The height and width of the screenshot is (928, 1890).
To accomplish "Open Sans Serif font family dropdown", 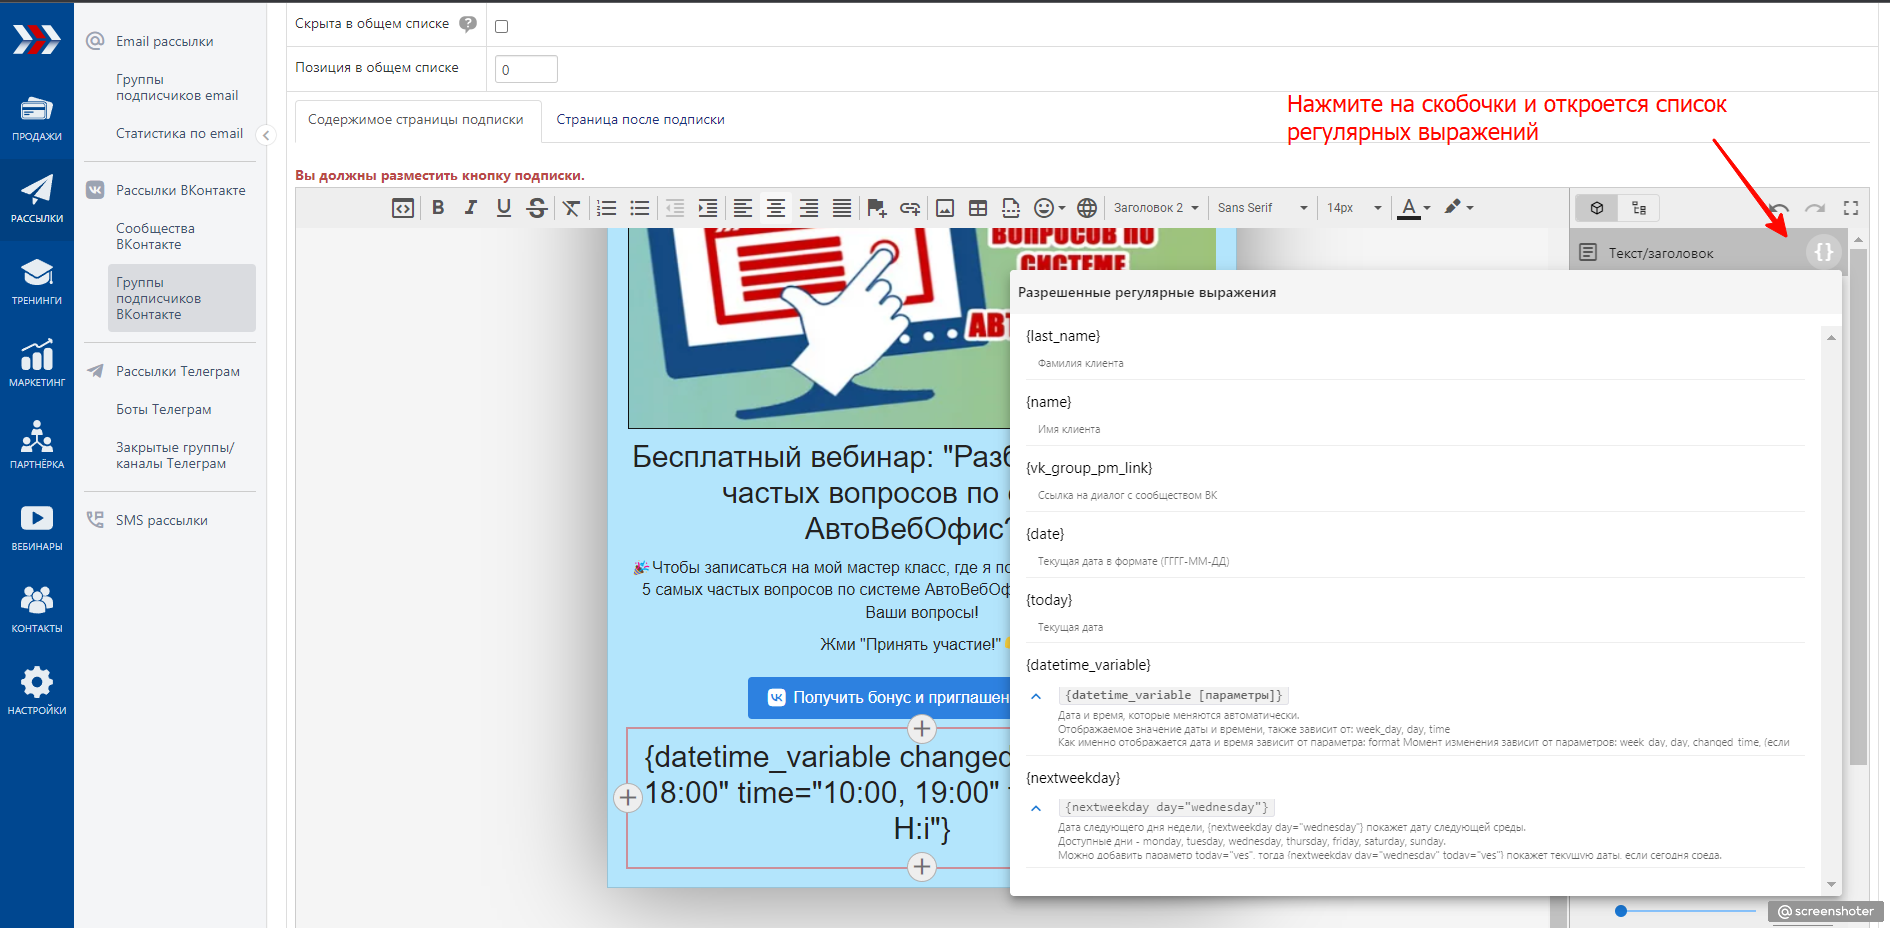I will point(1262,208).
